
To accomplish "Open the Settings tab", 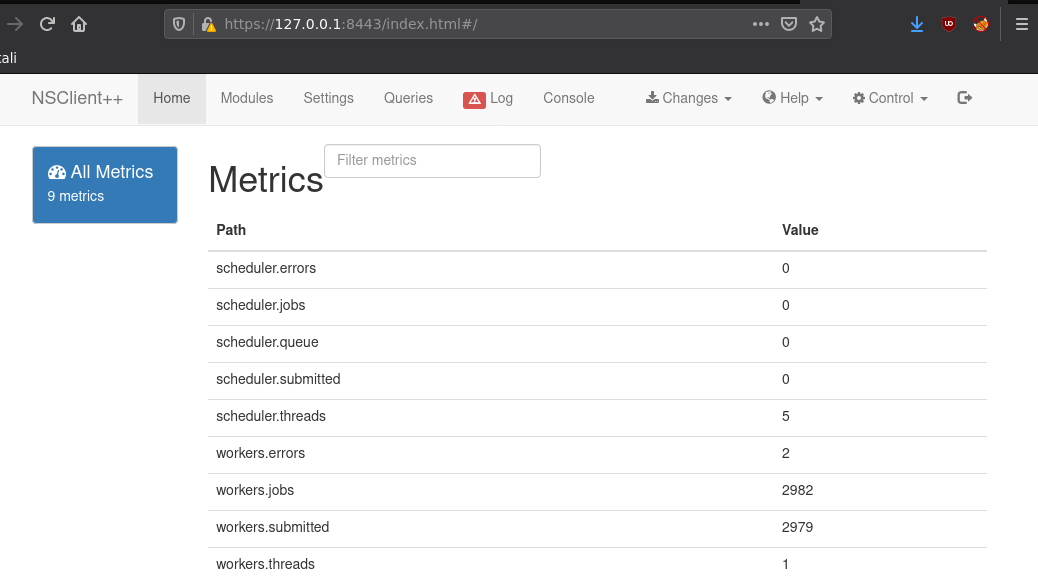I will coord(329,98).
